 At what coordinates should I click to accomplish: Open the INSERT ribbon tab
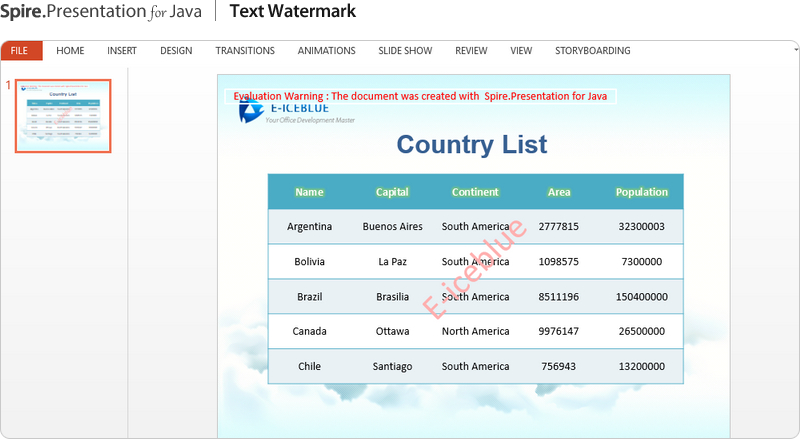tap(122, 51)
